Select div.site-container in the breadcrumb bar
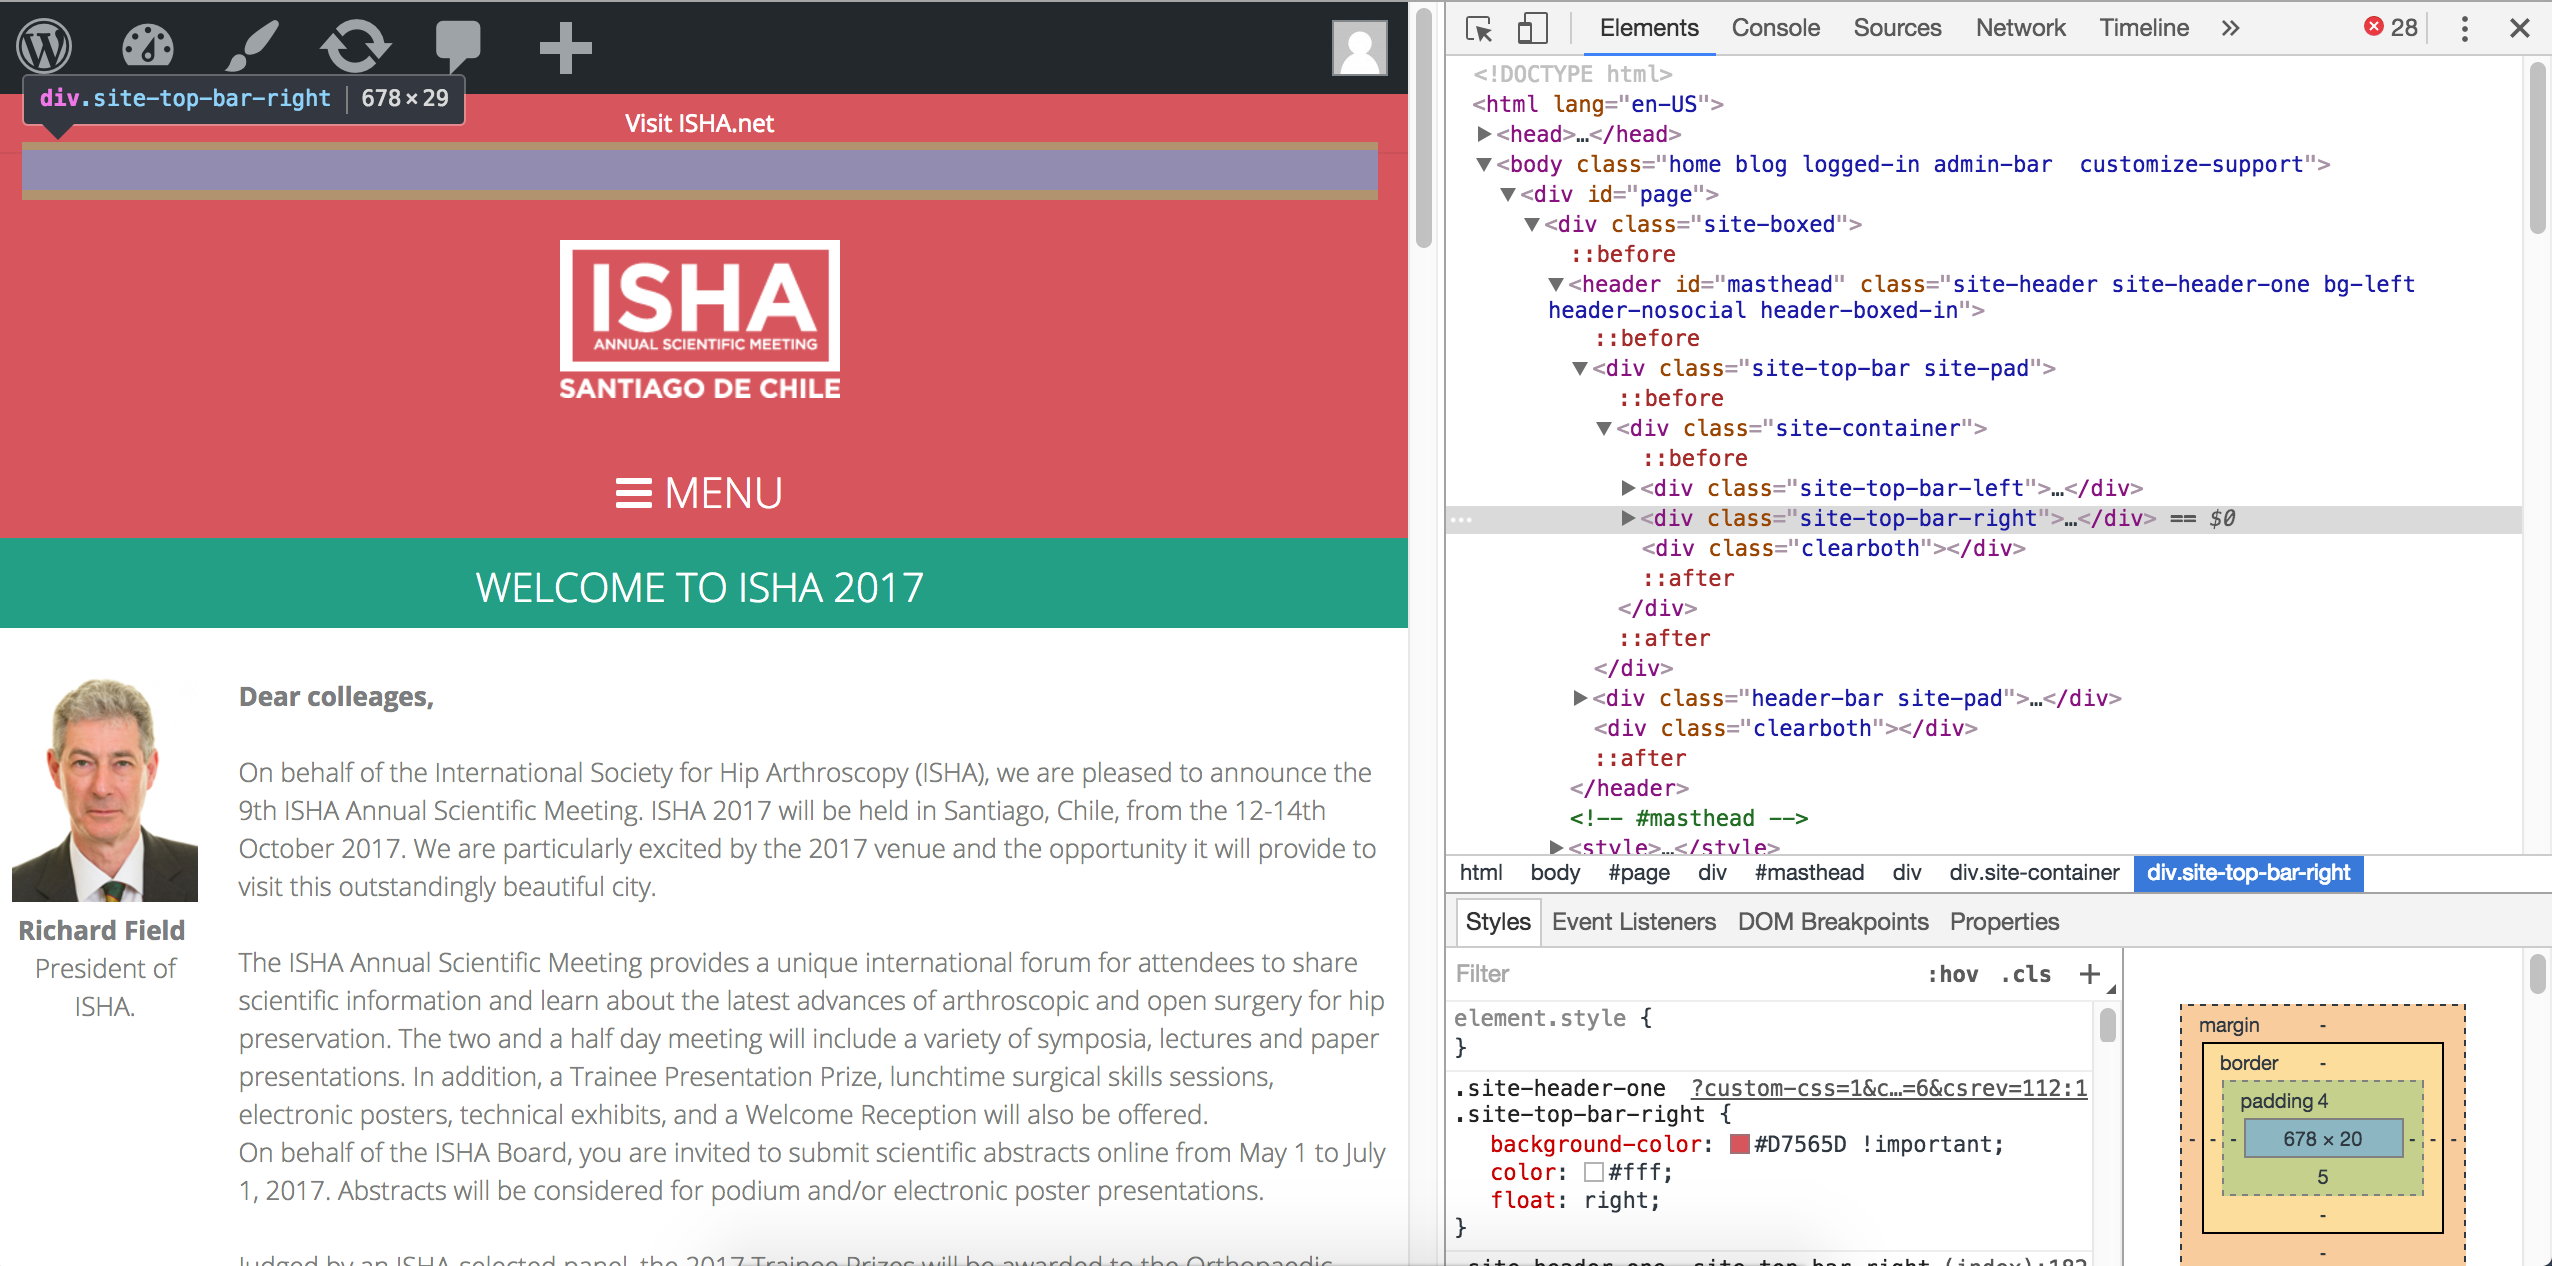 [2034, 873]
